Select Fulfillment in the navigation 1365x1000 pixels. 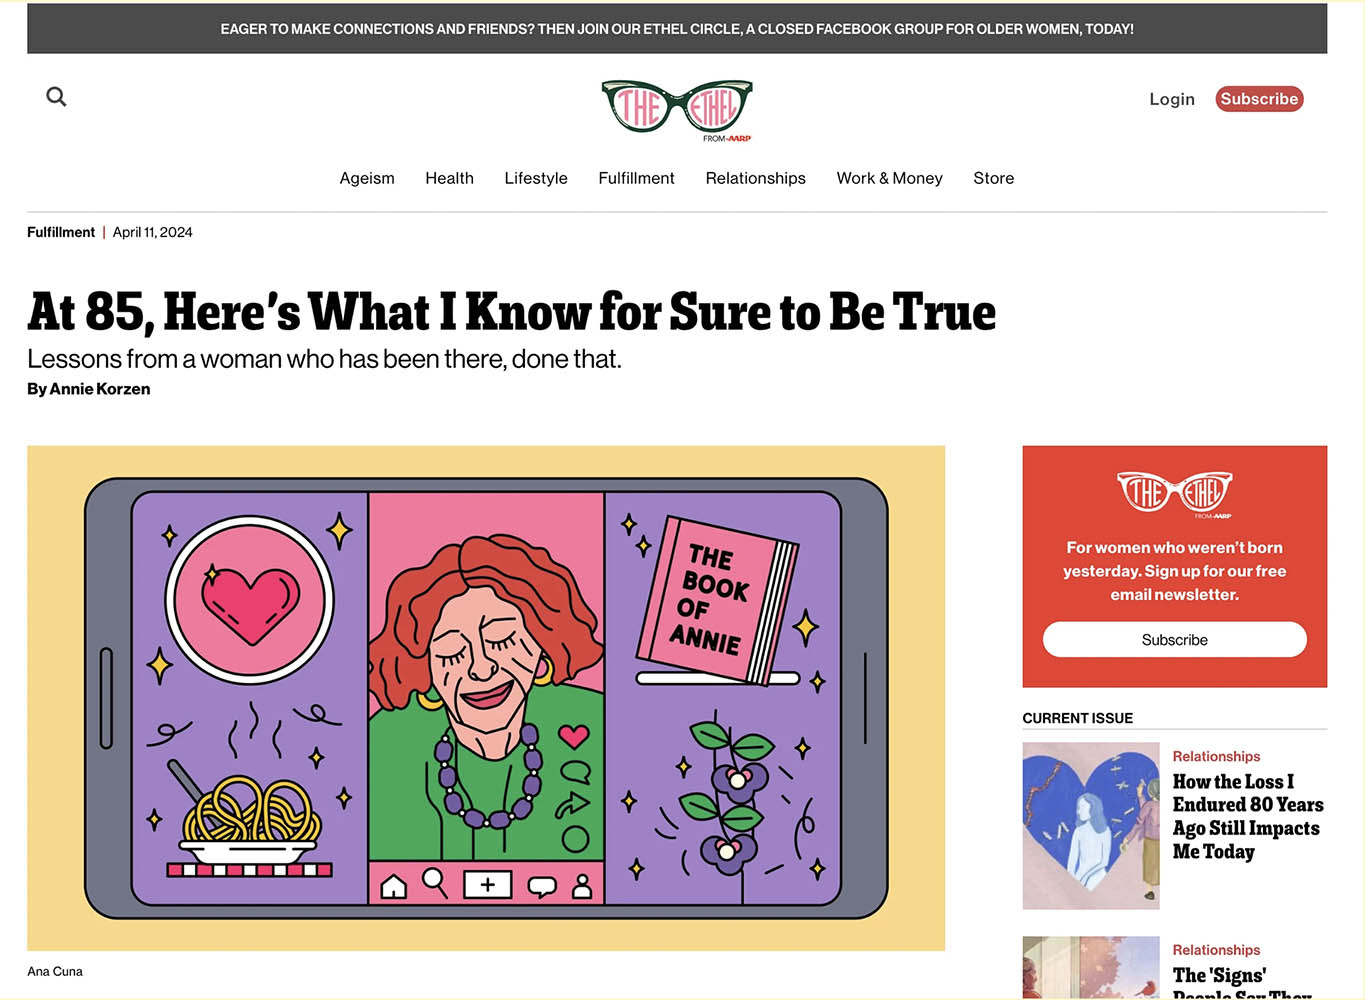636,178
